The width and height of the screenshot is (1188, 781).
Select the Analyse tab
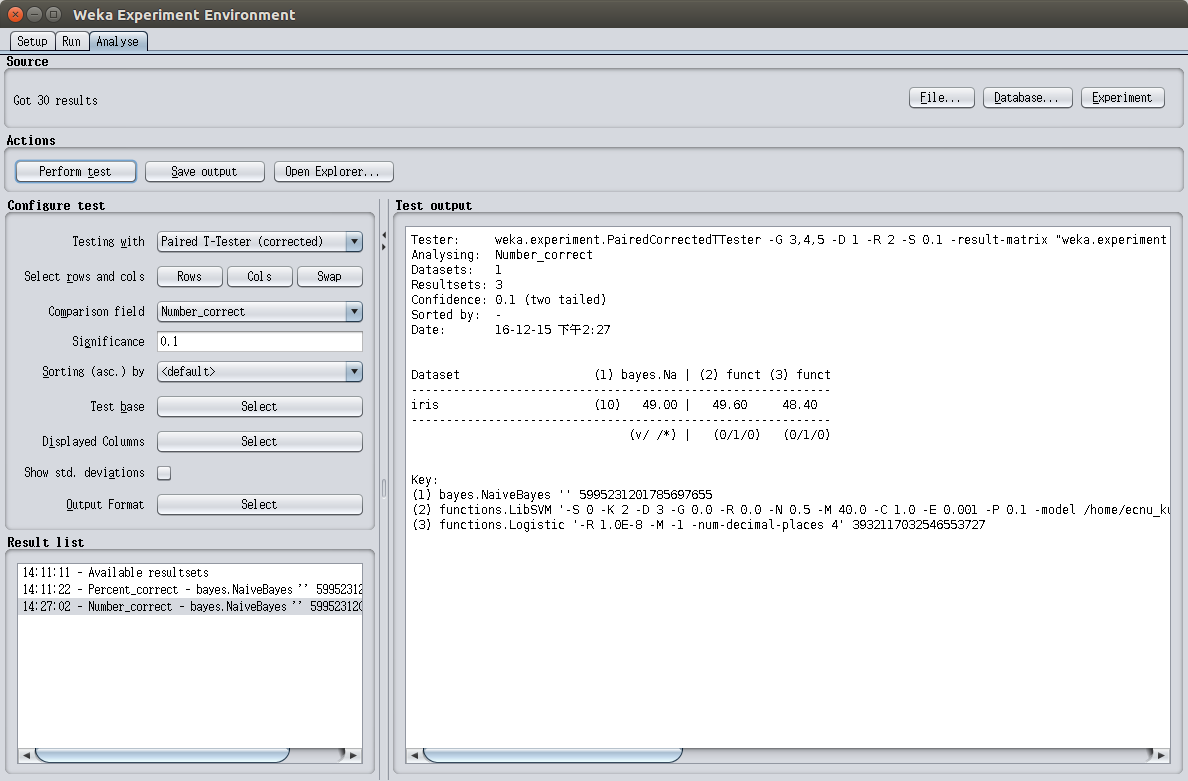pyautogui.click(x=118, y=41)
